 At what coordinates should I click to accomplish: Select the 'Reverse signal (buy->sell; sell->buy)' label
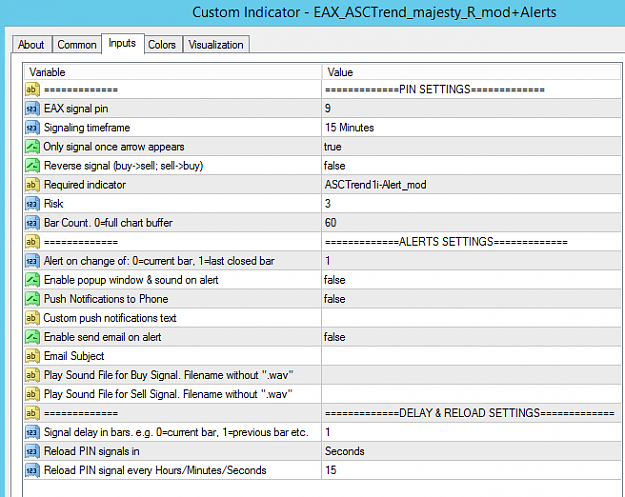click(124, 165)
